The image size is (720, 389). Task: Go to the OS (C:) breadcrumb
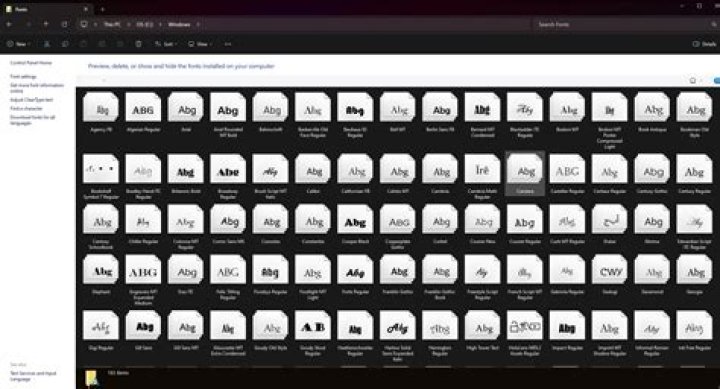click(145, 24)
